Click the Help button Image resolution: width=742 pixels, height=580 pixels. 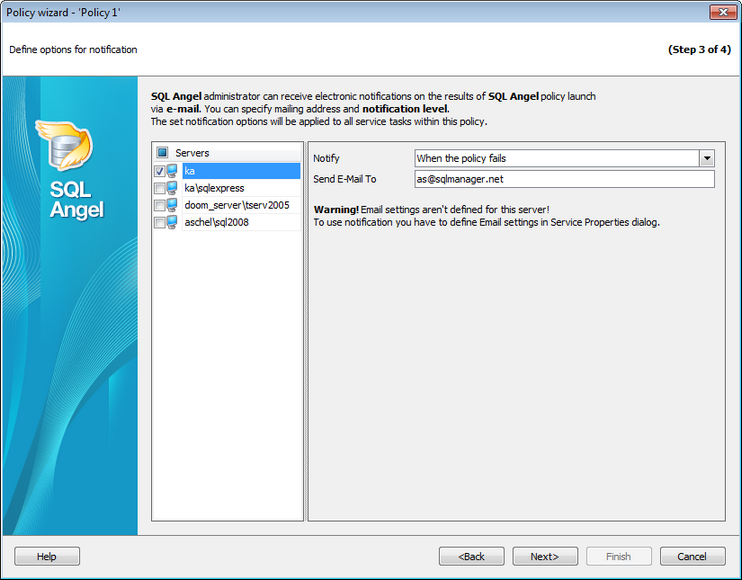coord(47,556)
